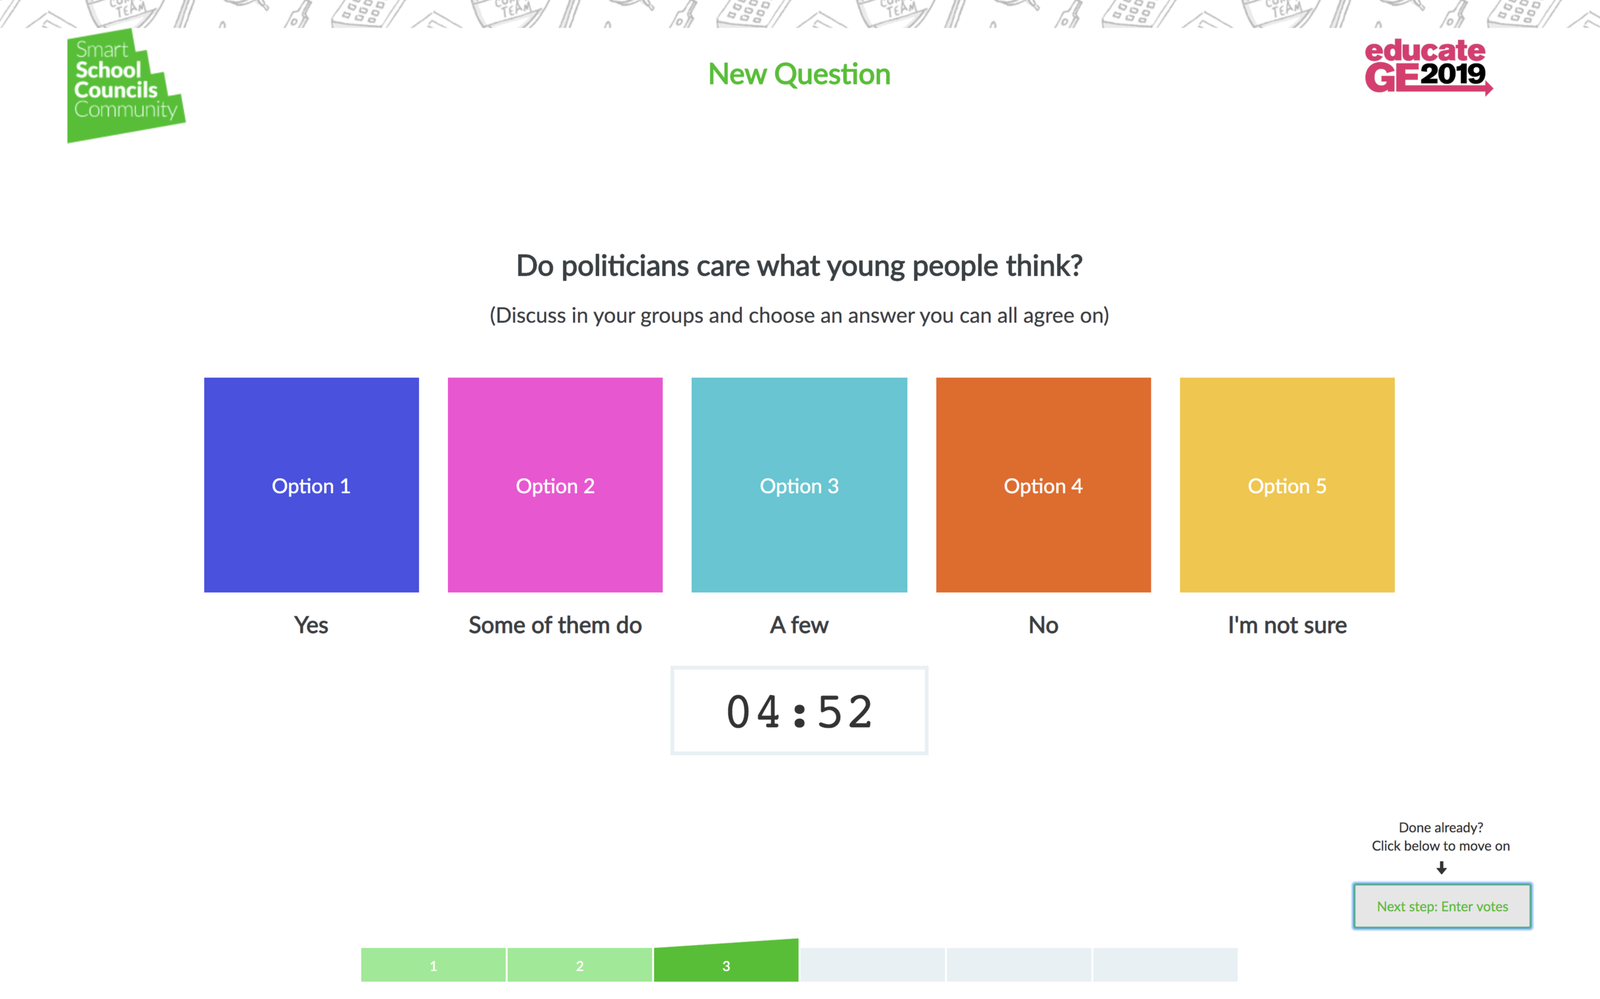Click the fourth empty progress segment
Screen dimensions: 1600x999
pyautogui.click(x=872, y=965)
